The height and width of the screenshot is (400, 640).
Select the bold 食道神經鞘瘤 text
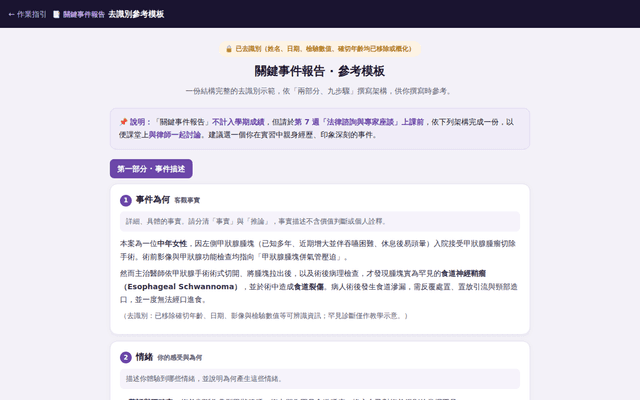click(x=463, y=273)
